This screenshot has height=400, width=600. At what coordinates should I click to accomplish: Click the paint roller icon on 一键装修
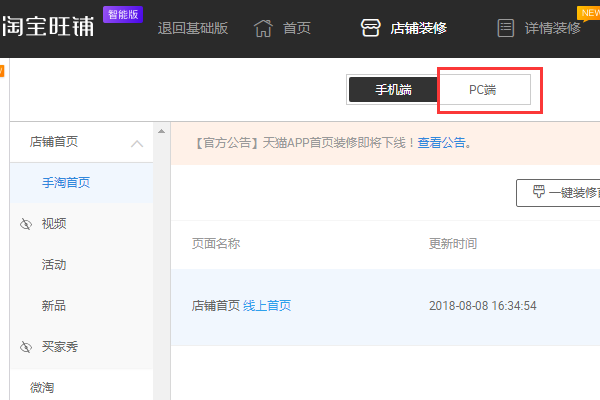click(538, 192)
